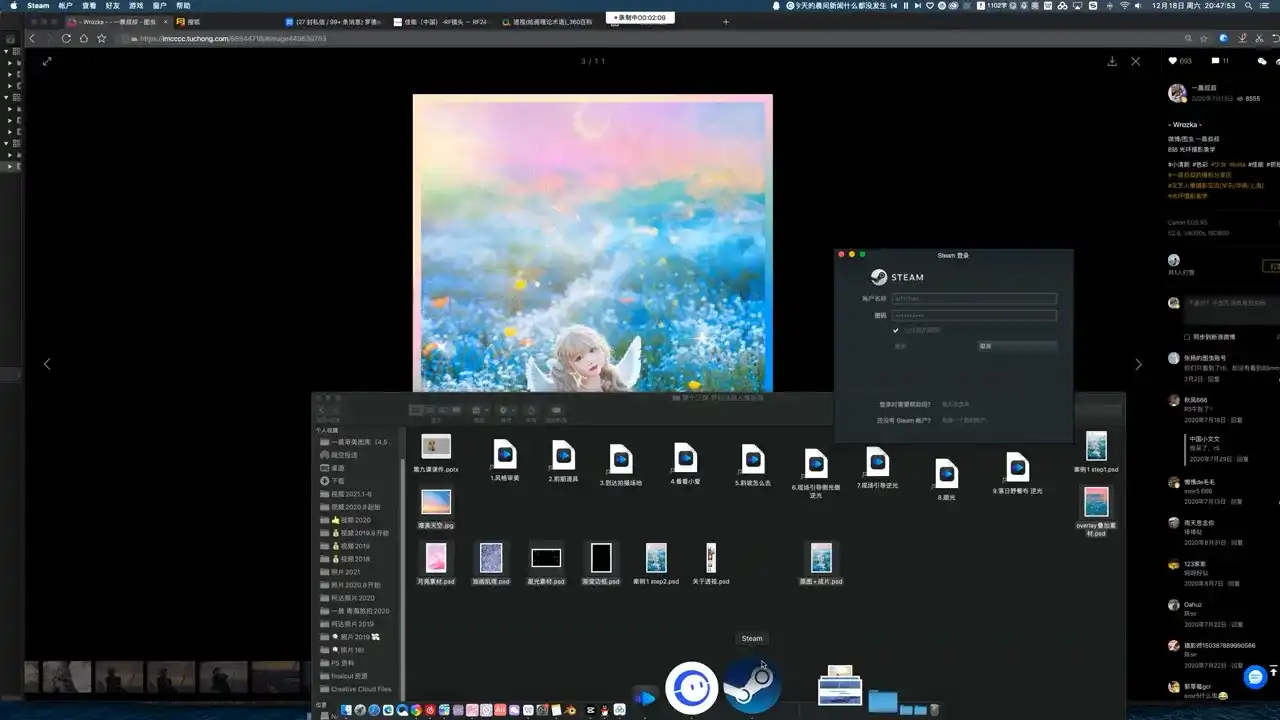Open the 帮助 menu in the menu bar
The height and width of the screenshot is (720, 1280).
pos(183,6)
